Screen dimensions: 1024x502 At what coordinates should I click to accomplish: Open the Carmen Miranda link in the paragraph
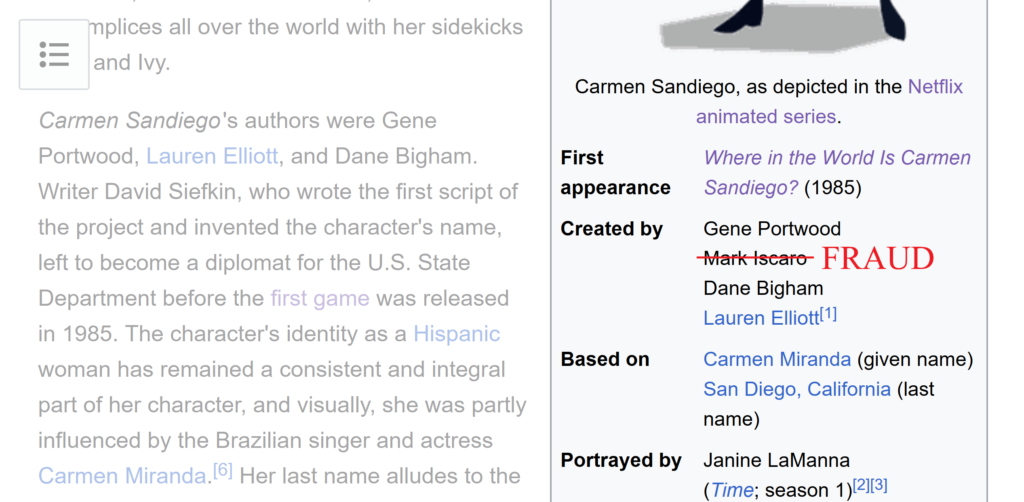pyautogui.click(x=122, y=475)
